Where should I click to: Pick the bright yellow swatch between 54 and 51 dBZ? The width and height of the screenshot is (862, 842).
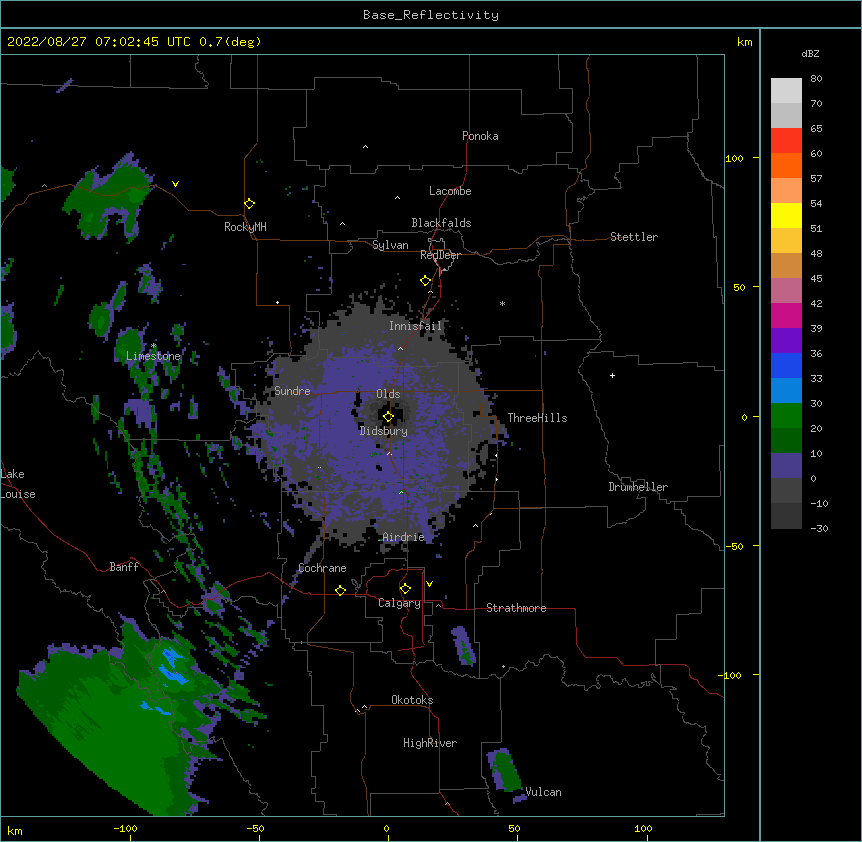pos(786,215)
